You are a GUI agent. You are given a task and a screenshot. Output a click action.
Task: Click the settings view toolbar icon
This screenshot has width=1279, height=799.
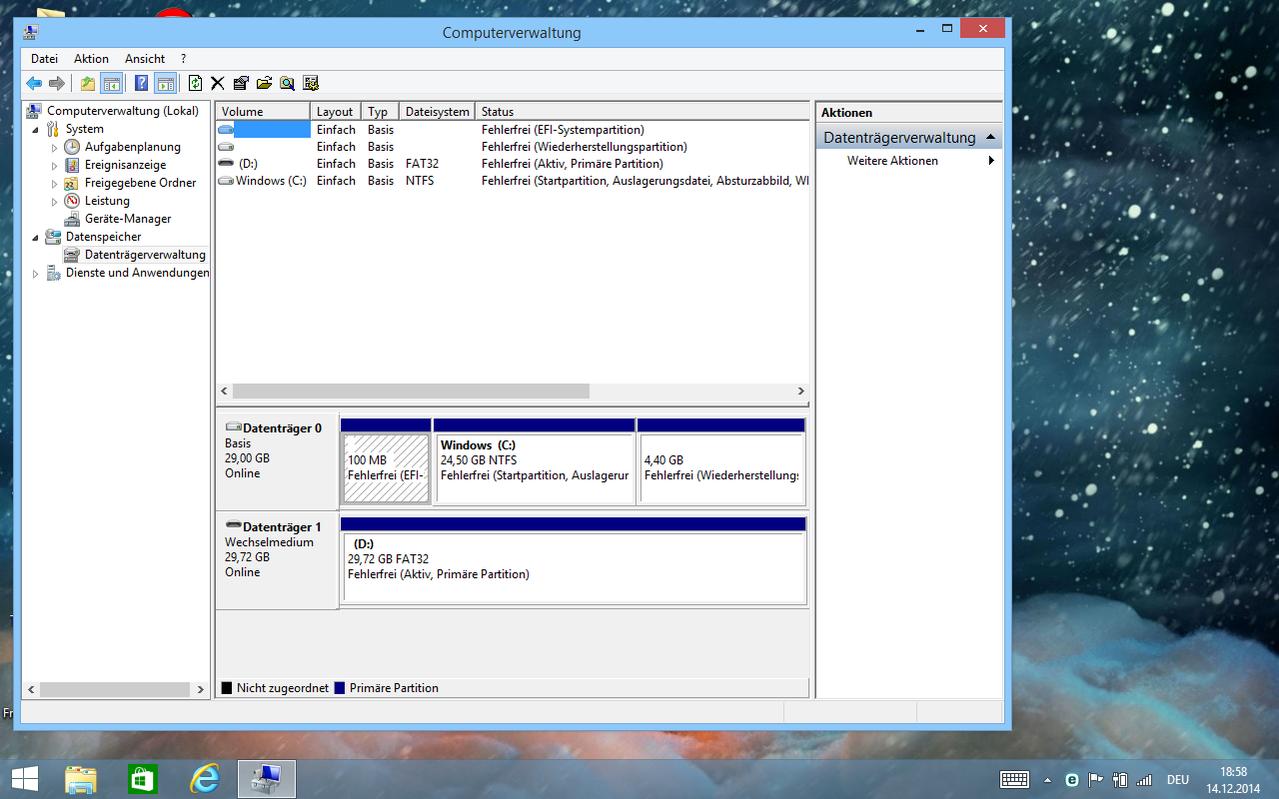(x=311, y=84)
